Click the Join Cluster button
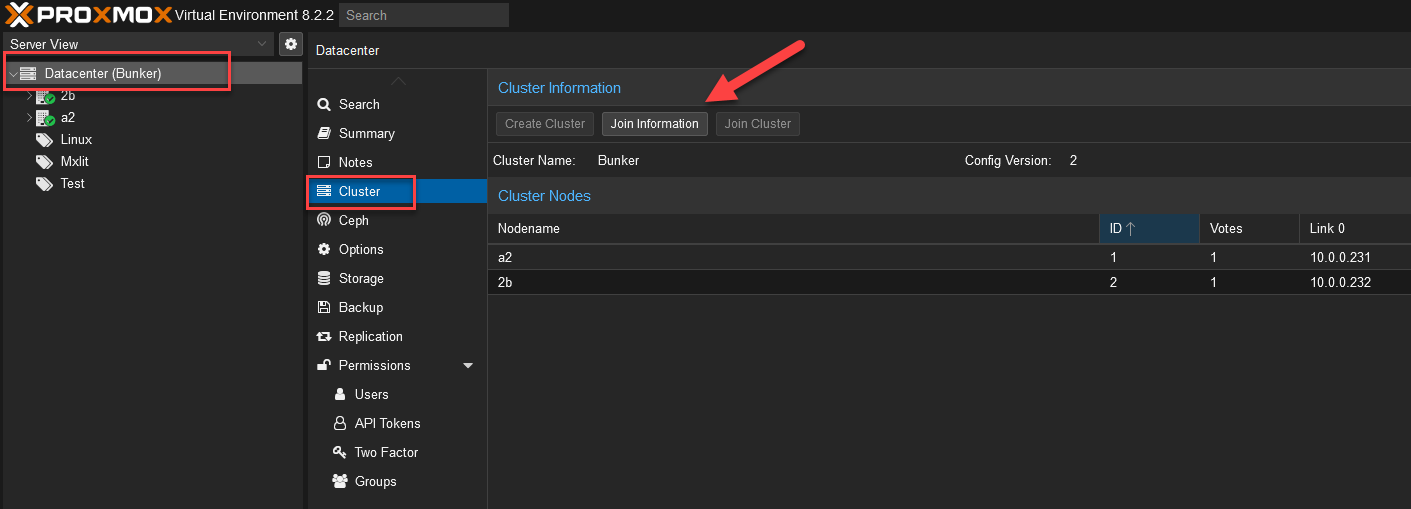 point(758,124)
